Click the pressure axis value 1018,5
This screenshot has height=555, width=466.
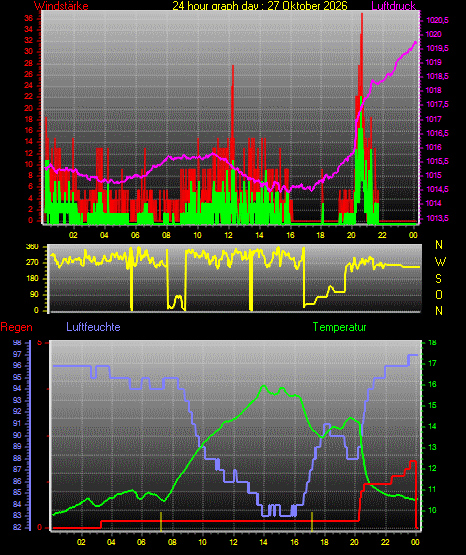[x=437, y=76]
